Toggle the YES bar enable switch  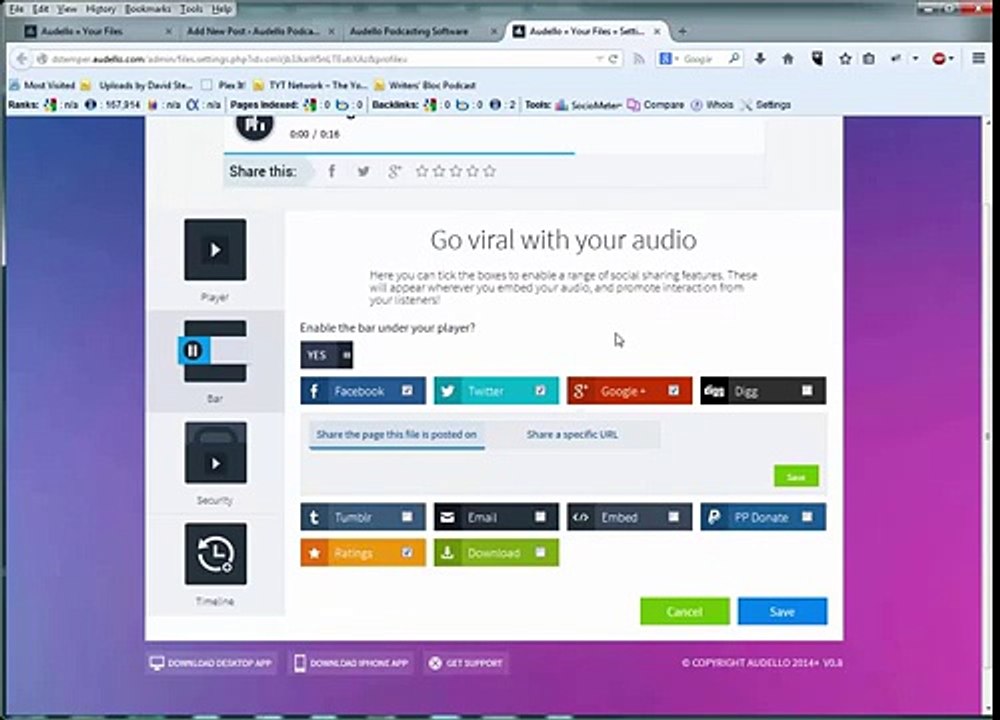tap(327, 355)
